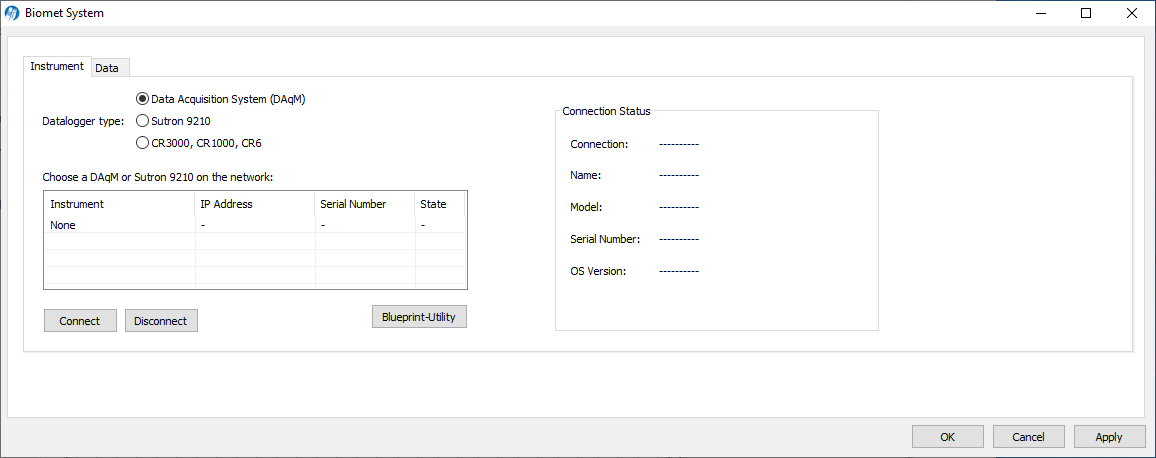This screenshot has height=458, width=1156.
Task: Open the Instrument tab
Action: tap(57, 66)
